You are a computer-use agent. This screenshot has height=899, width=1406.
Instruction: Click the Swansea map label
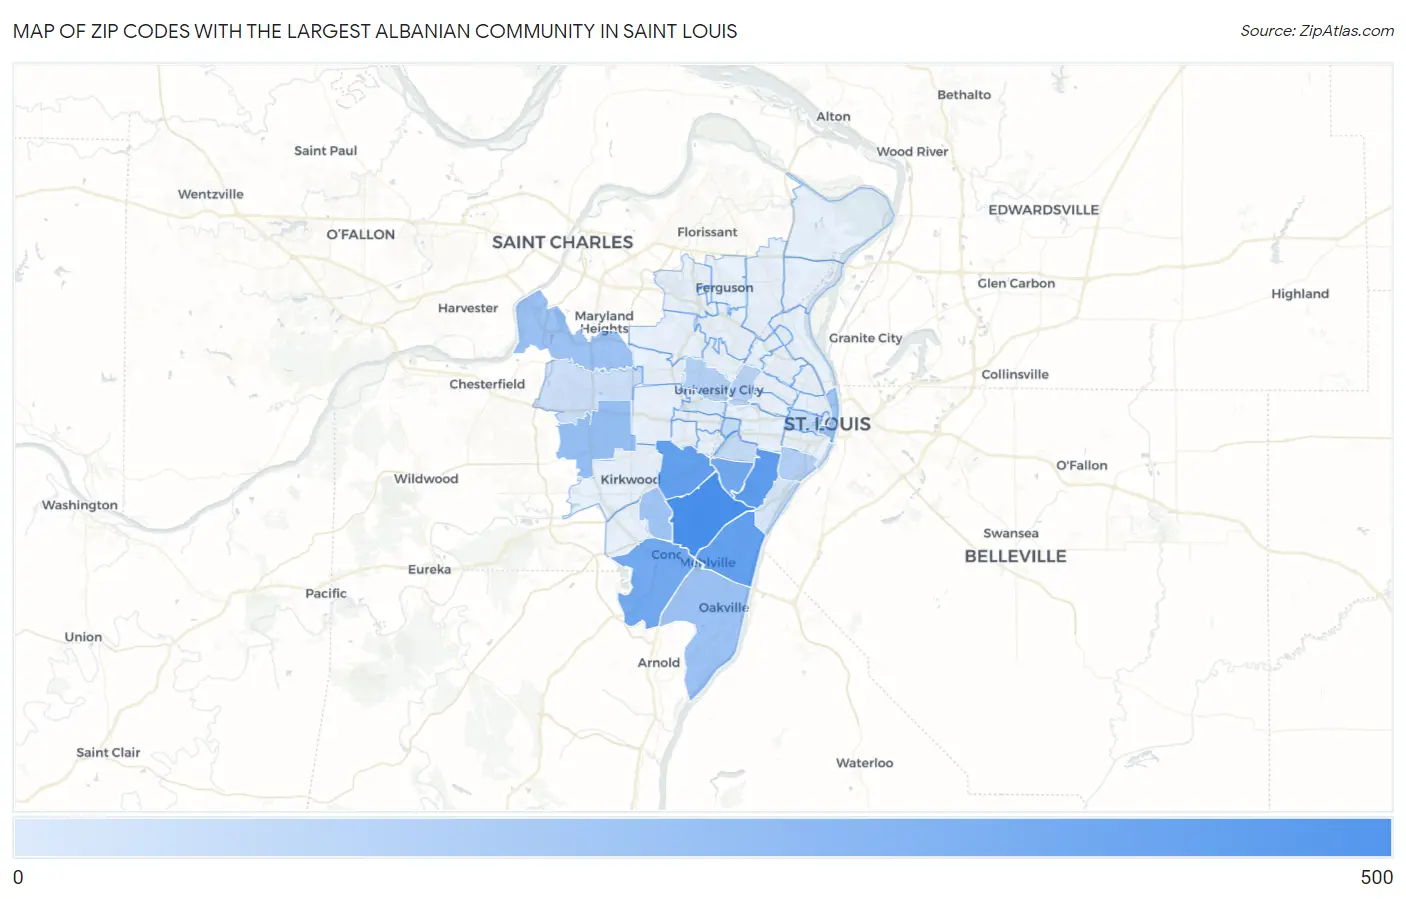(1011, 534)
